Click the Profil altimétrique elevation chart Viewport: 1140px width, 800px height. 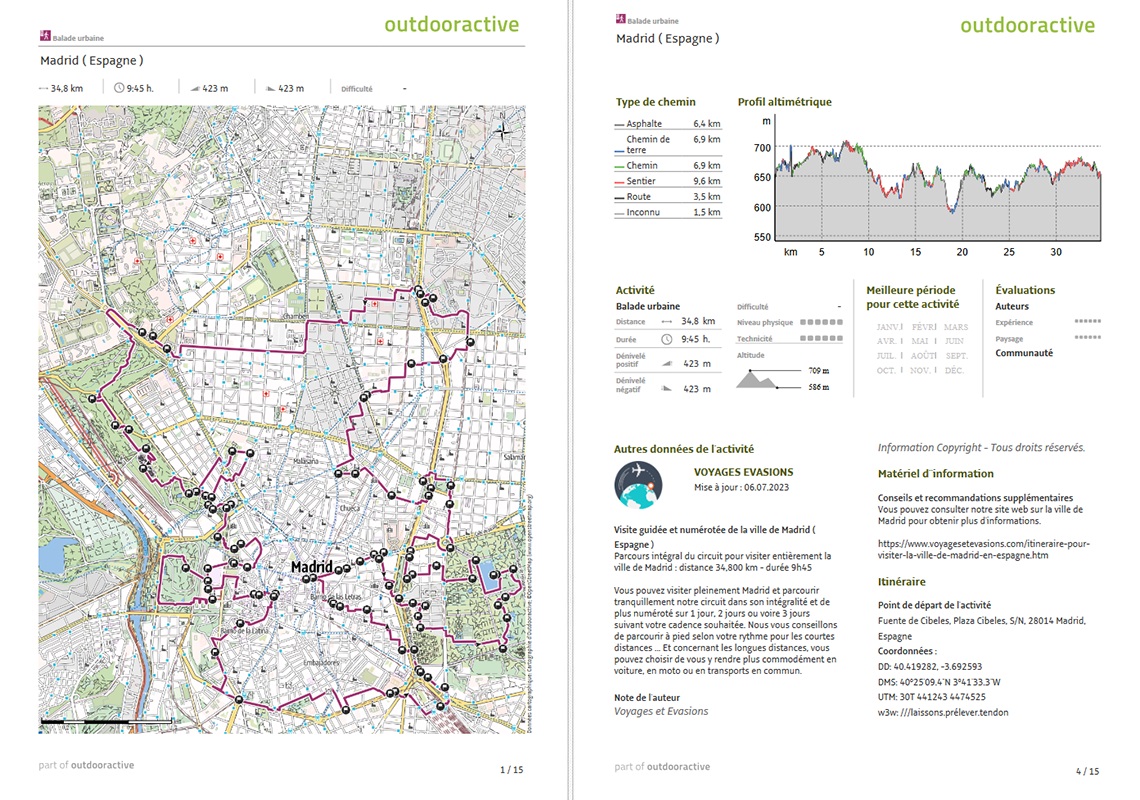(x=928, y=185)
